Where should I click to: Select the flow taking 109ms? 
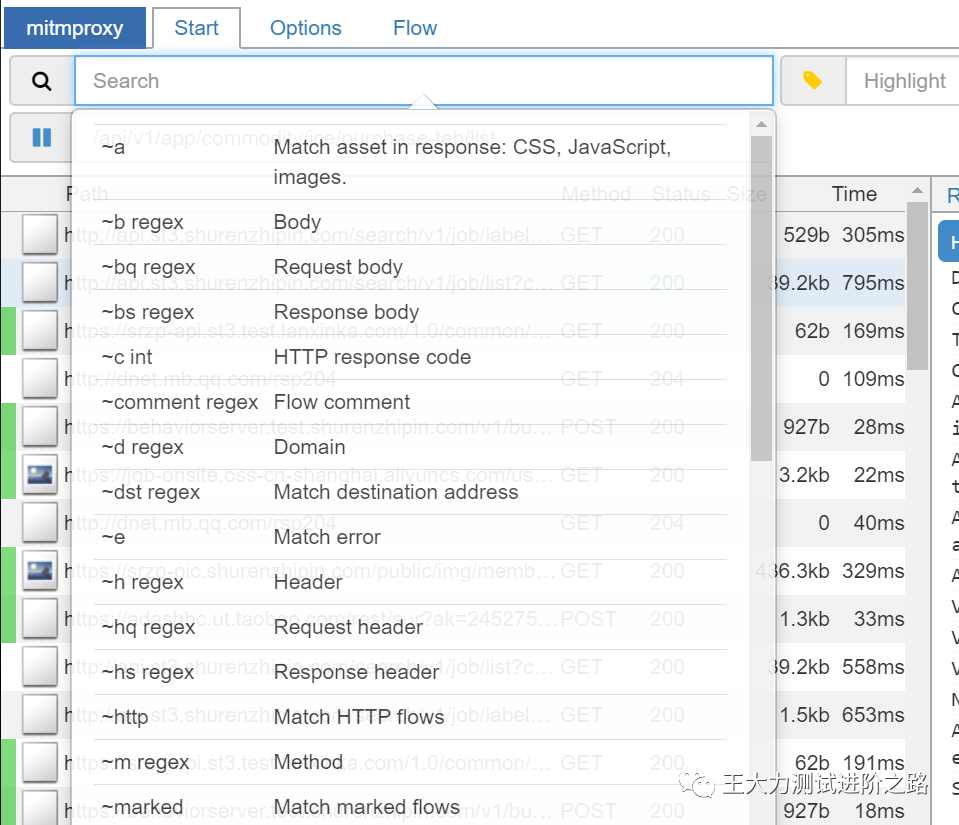click(453, 379)
